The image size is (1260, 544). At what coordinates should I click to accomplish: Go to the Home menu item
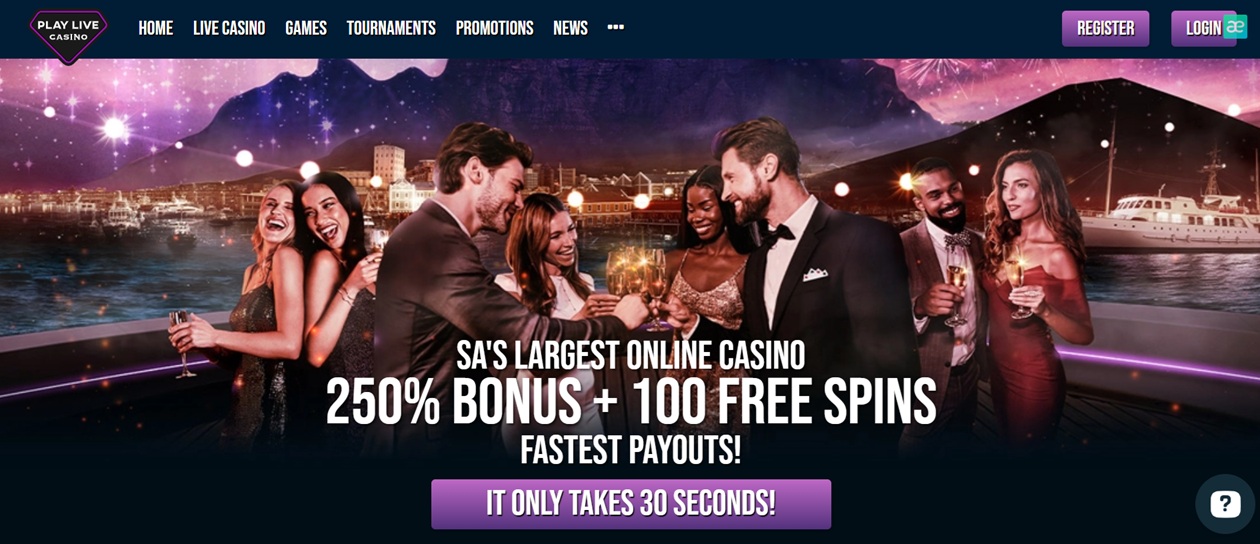pyautogui.click(x=156, y=28)
